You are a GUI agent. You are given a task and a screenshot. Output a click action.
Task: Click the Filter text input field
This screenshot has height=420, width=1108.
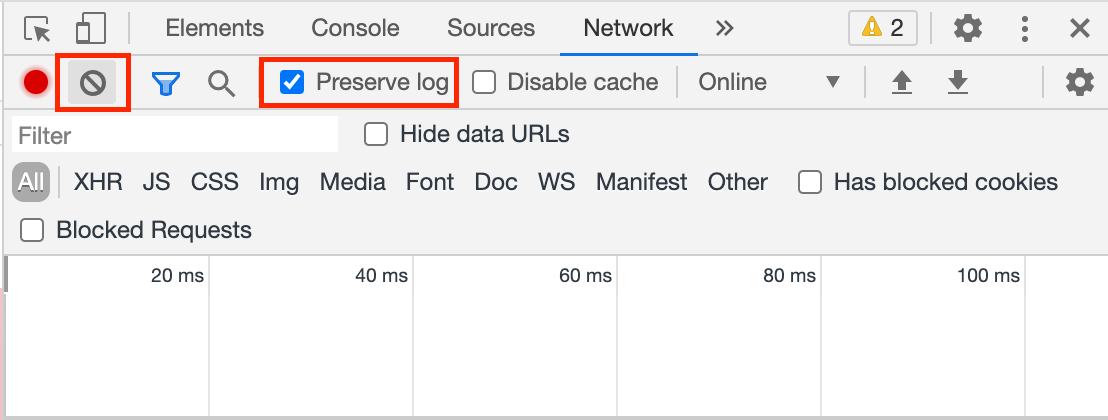(x=175, y=134)
